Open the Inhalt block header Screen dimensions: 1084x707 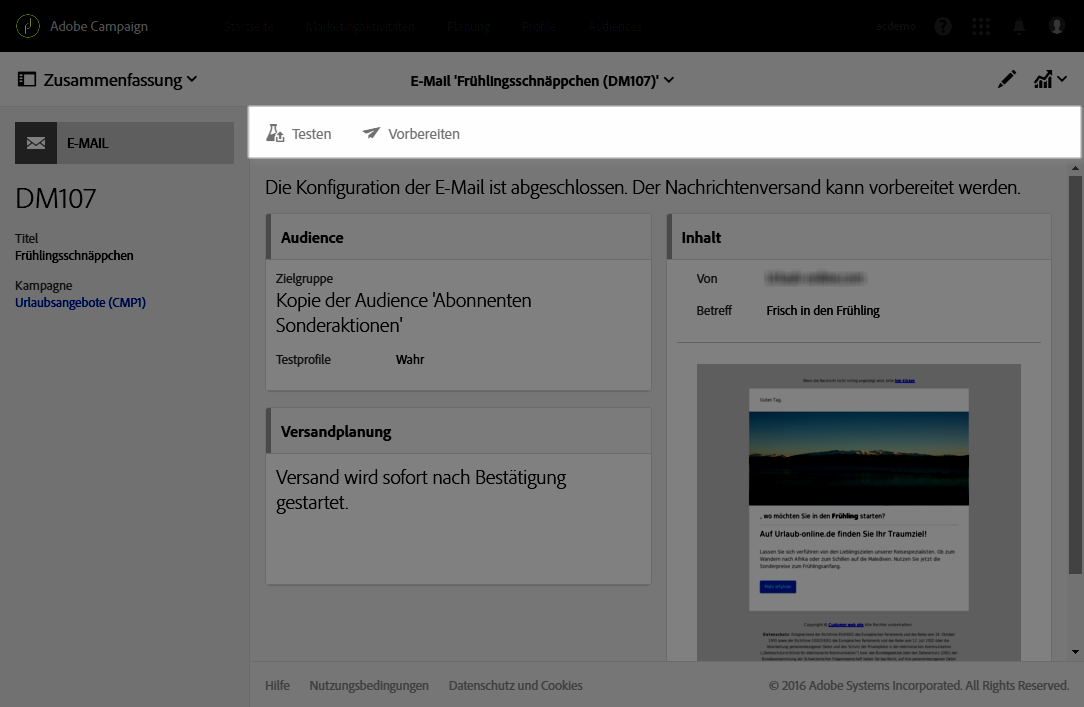[859, 237]
